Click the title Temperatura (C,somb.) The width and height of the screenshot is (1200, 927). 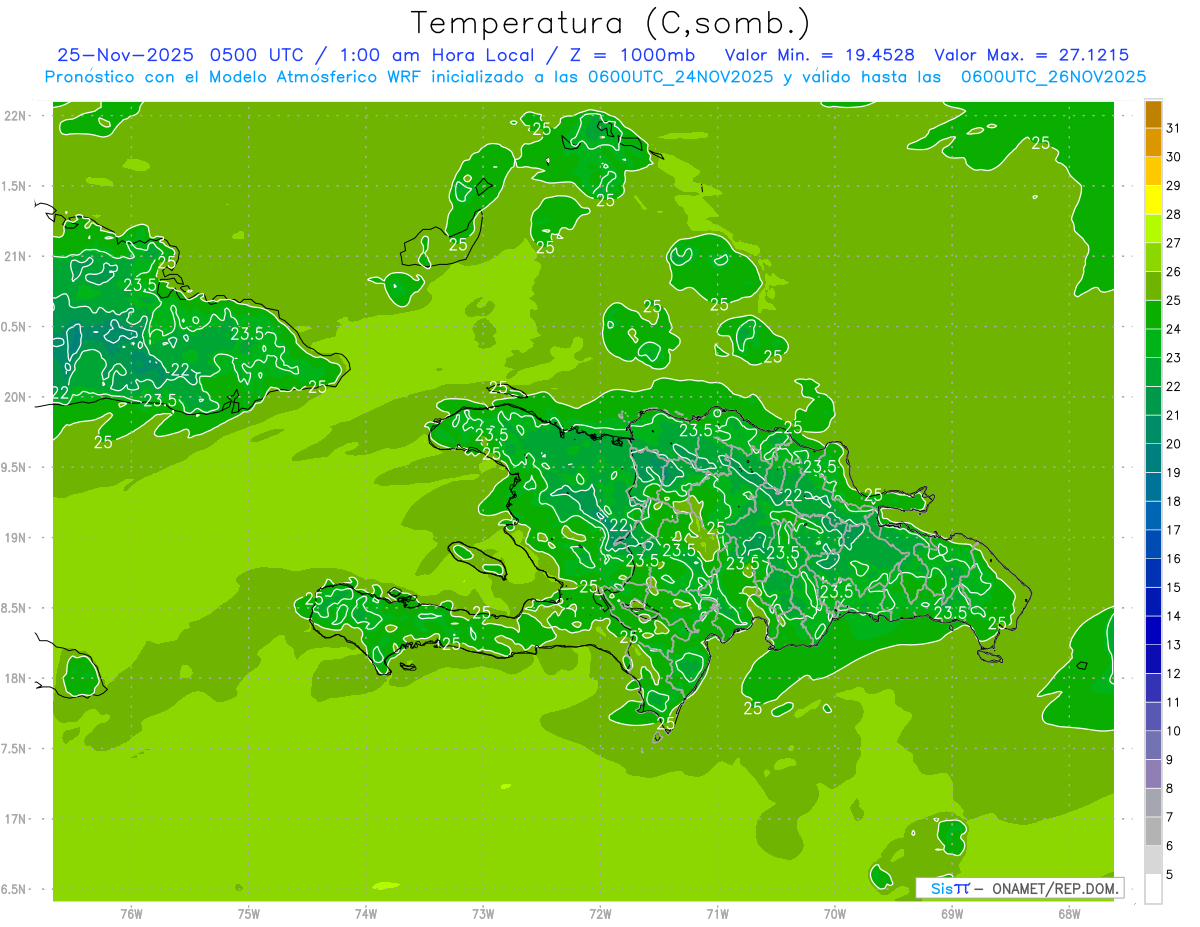pyautogui.click(x=611, y=23)
